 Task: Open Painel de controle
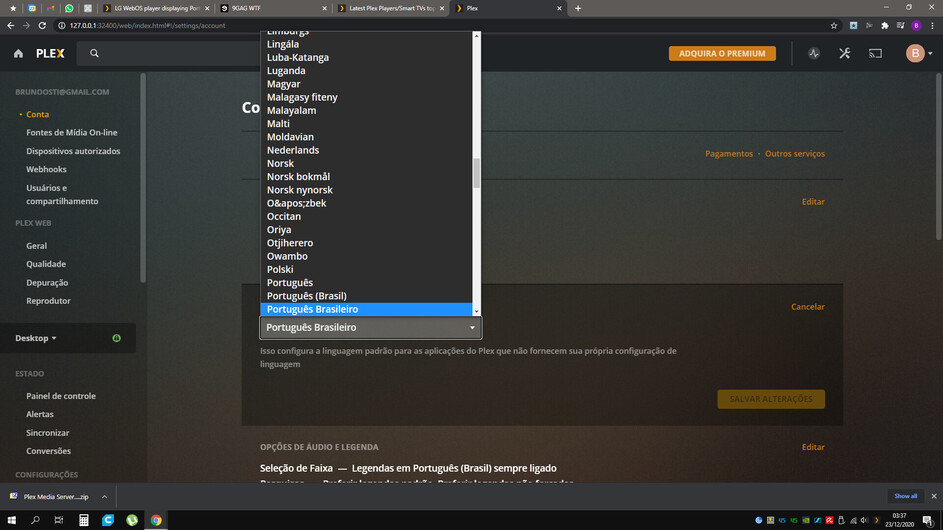pos(61,396)
